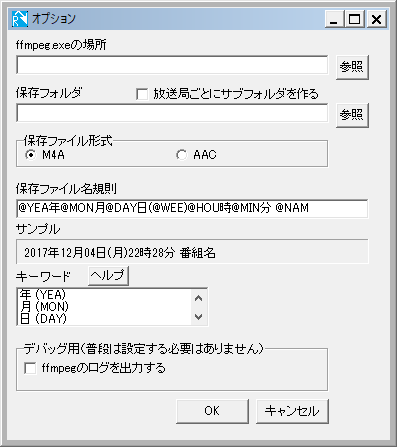Select the AAC file format option
Viewport: 397px width, 447px height.
point(181,155)
